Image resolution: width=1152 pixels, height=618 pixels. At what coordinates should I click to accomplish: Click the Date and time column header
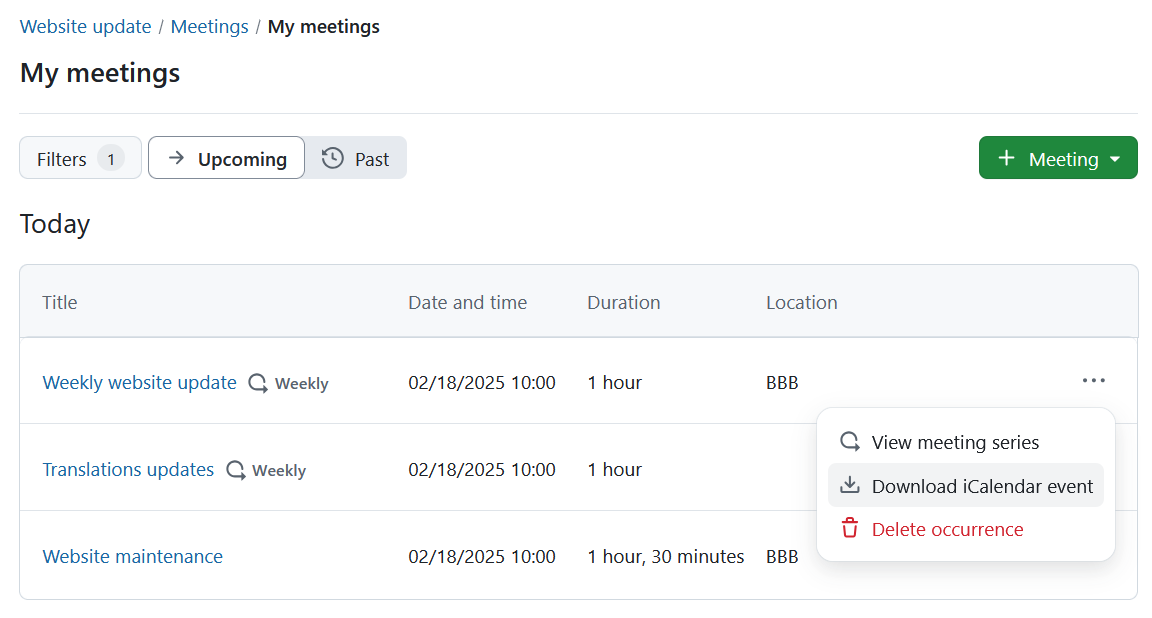click(467, 302)
